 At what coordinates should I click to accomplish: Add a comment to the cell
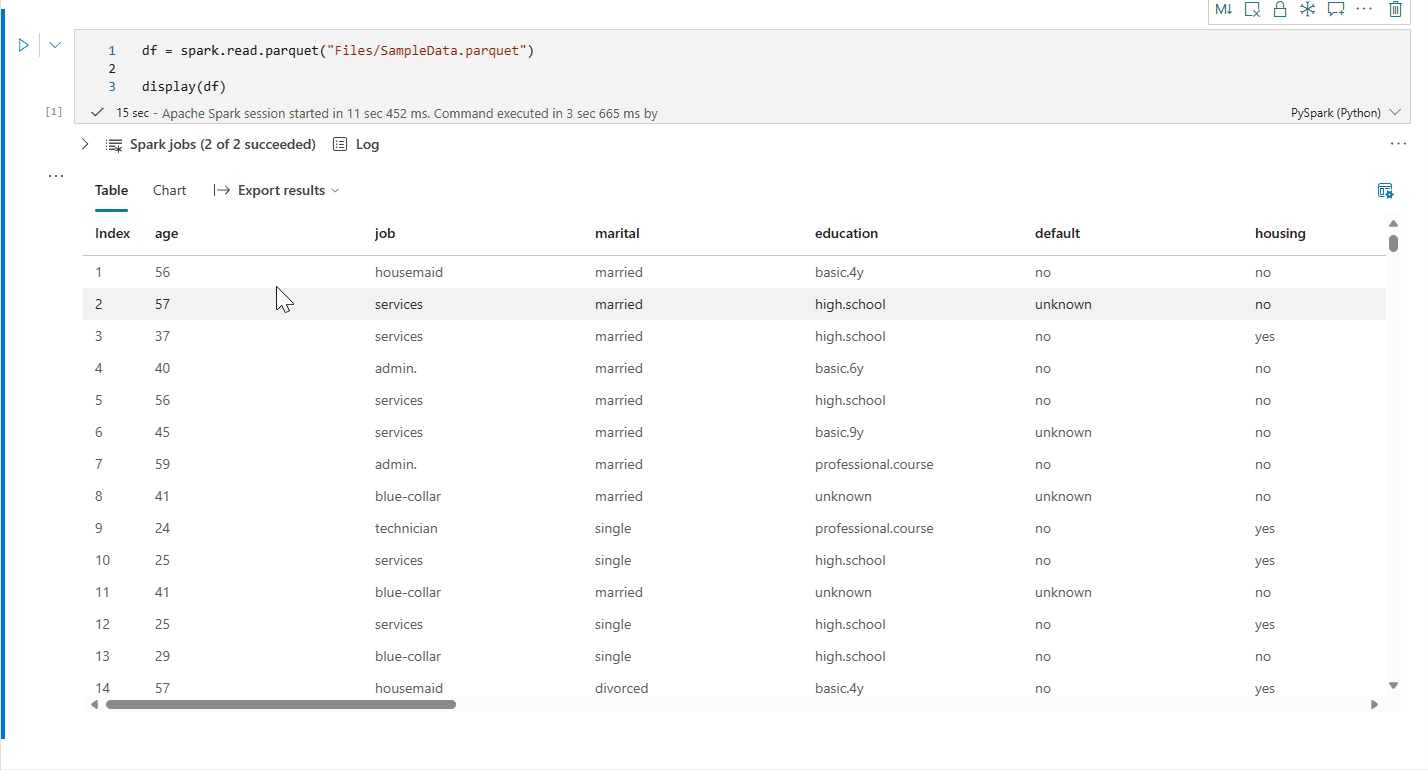[x=1335, y=9]
